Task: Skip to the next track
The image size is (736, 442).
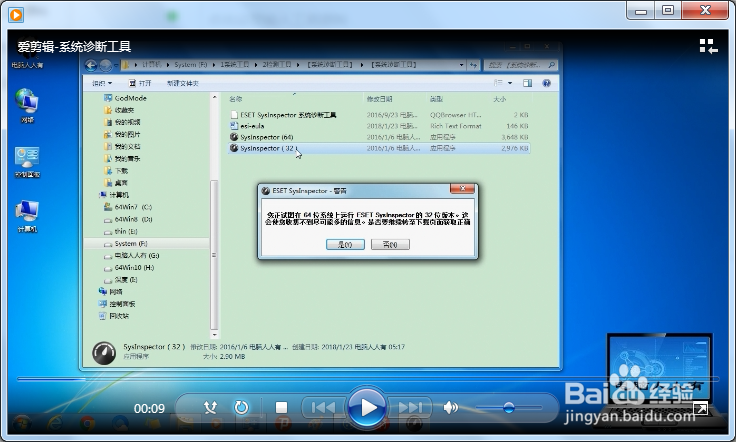Action: 410,407
